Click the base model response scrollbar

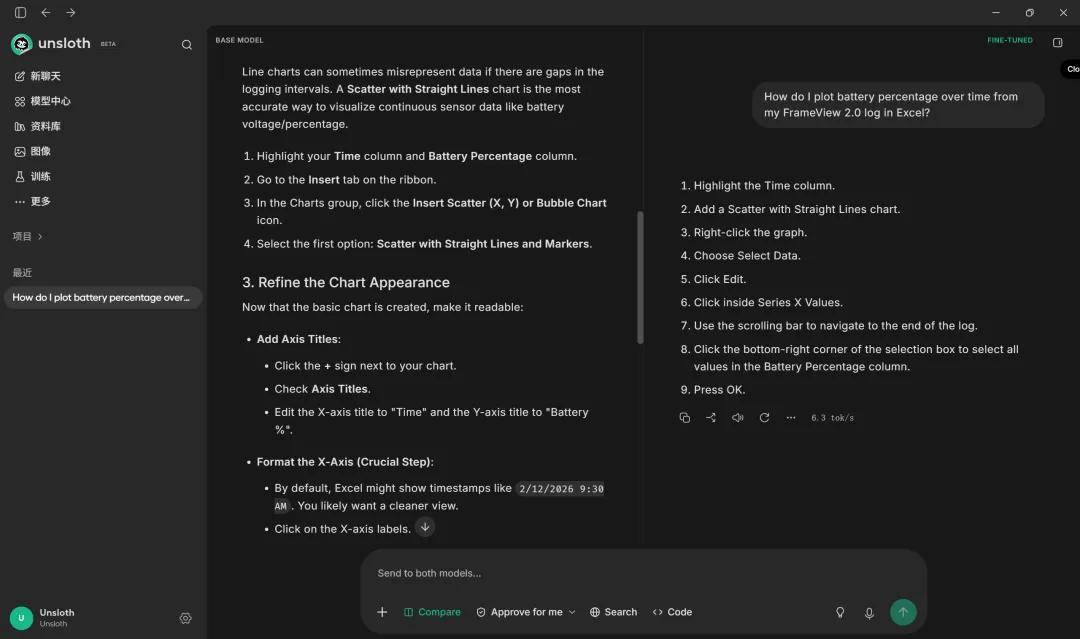(641, 277)
